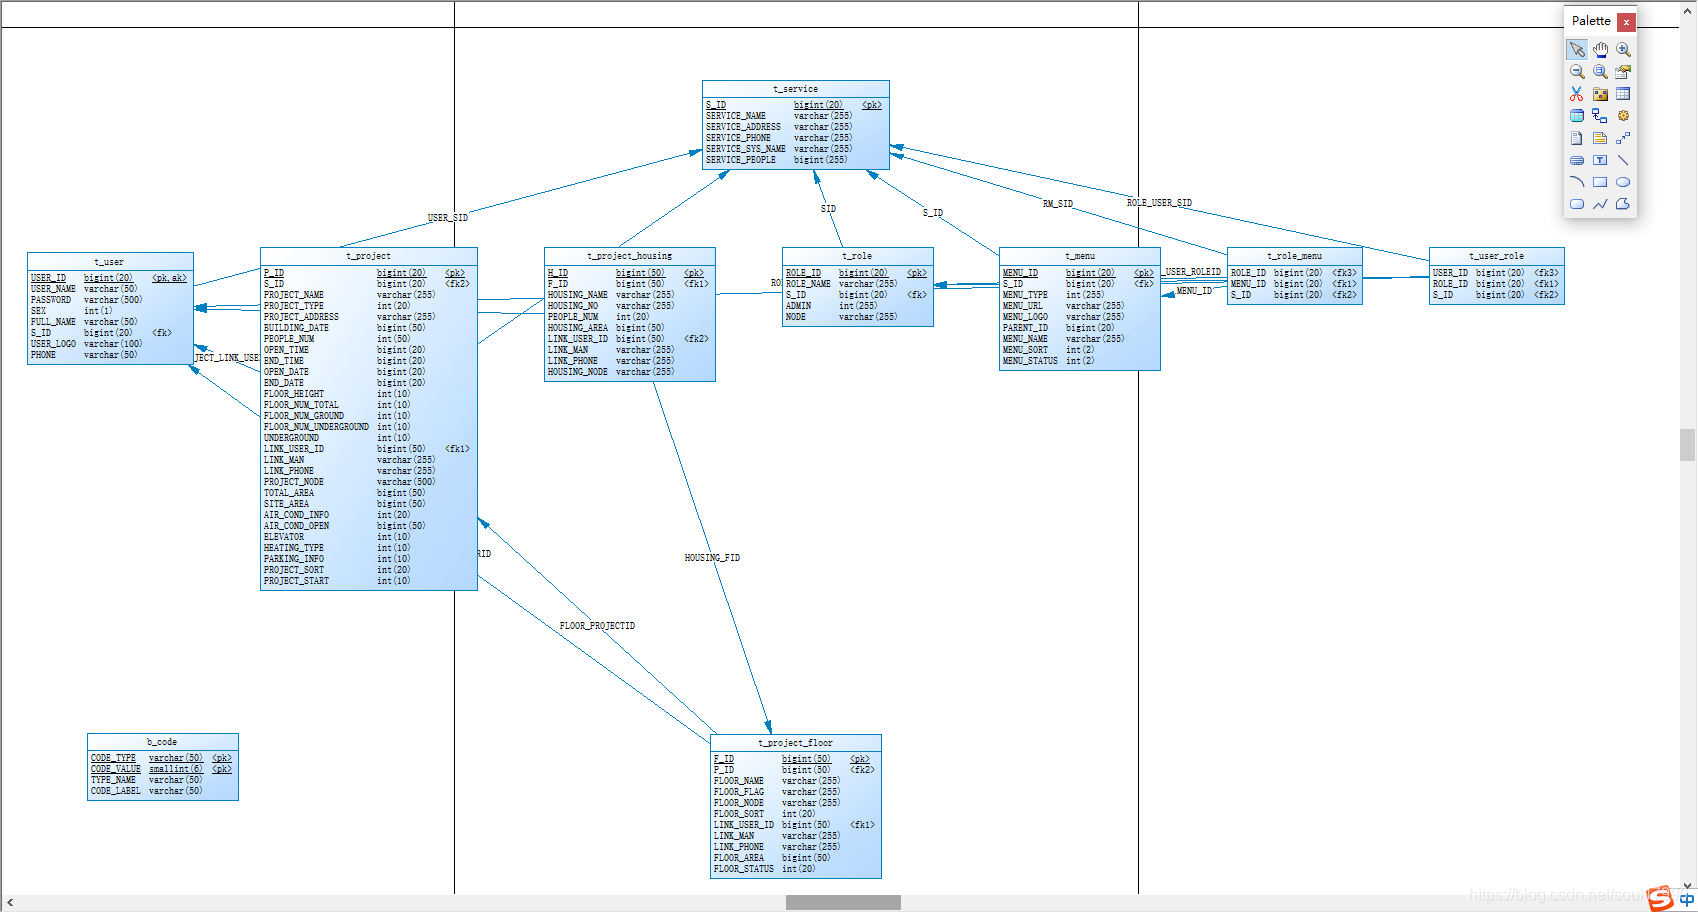Image resolution: width=1698 pixels, height=913 pixels.
Task: Click the HOUSING_AREA column row
Action: click(630, 328)
